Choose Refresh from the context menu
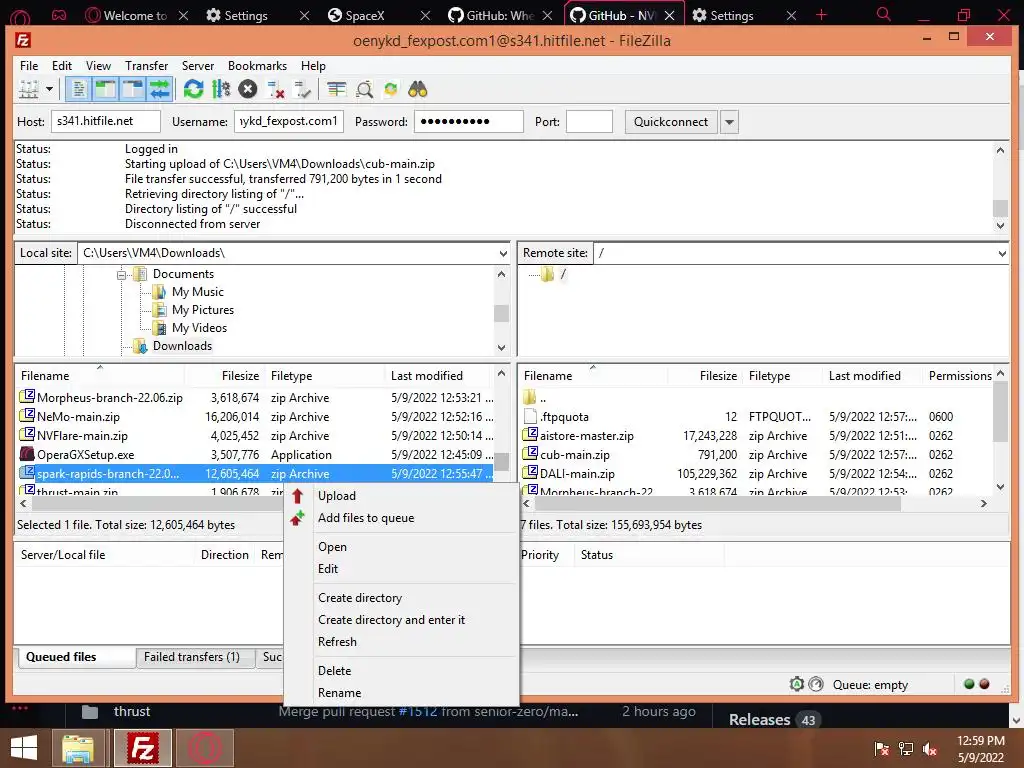 point(401,642)
